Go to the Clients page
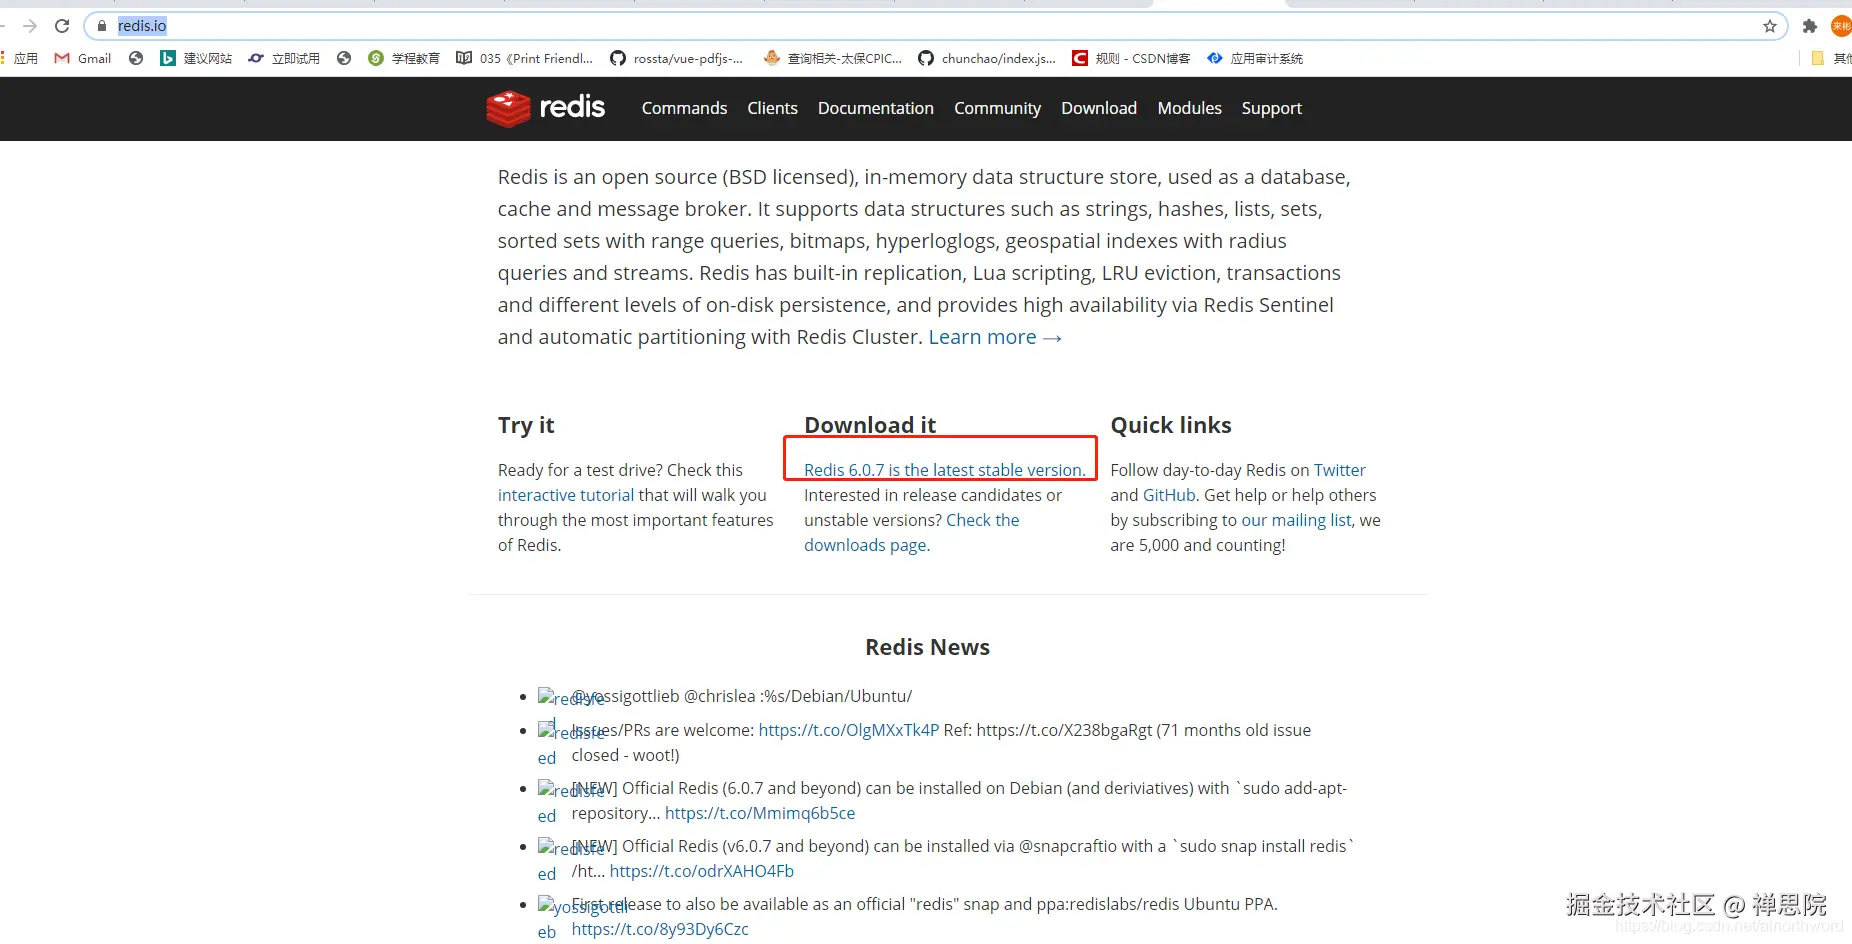 point(773,108)
